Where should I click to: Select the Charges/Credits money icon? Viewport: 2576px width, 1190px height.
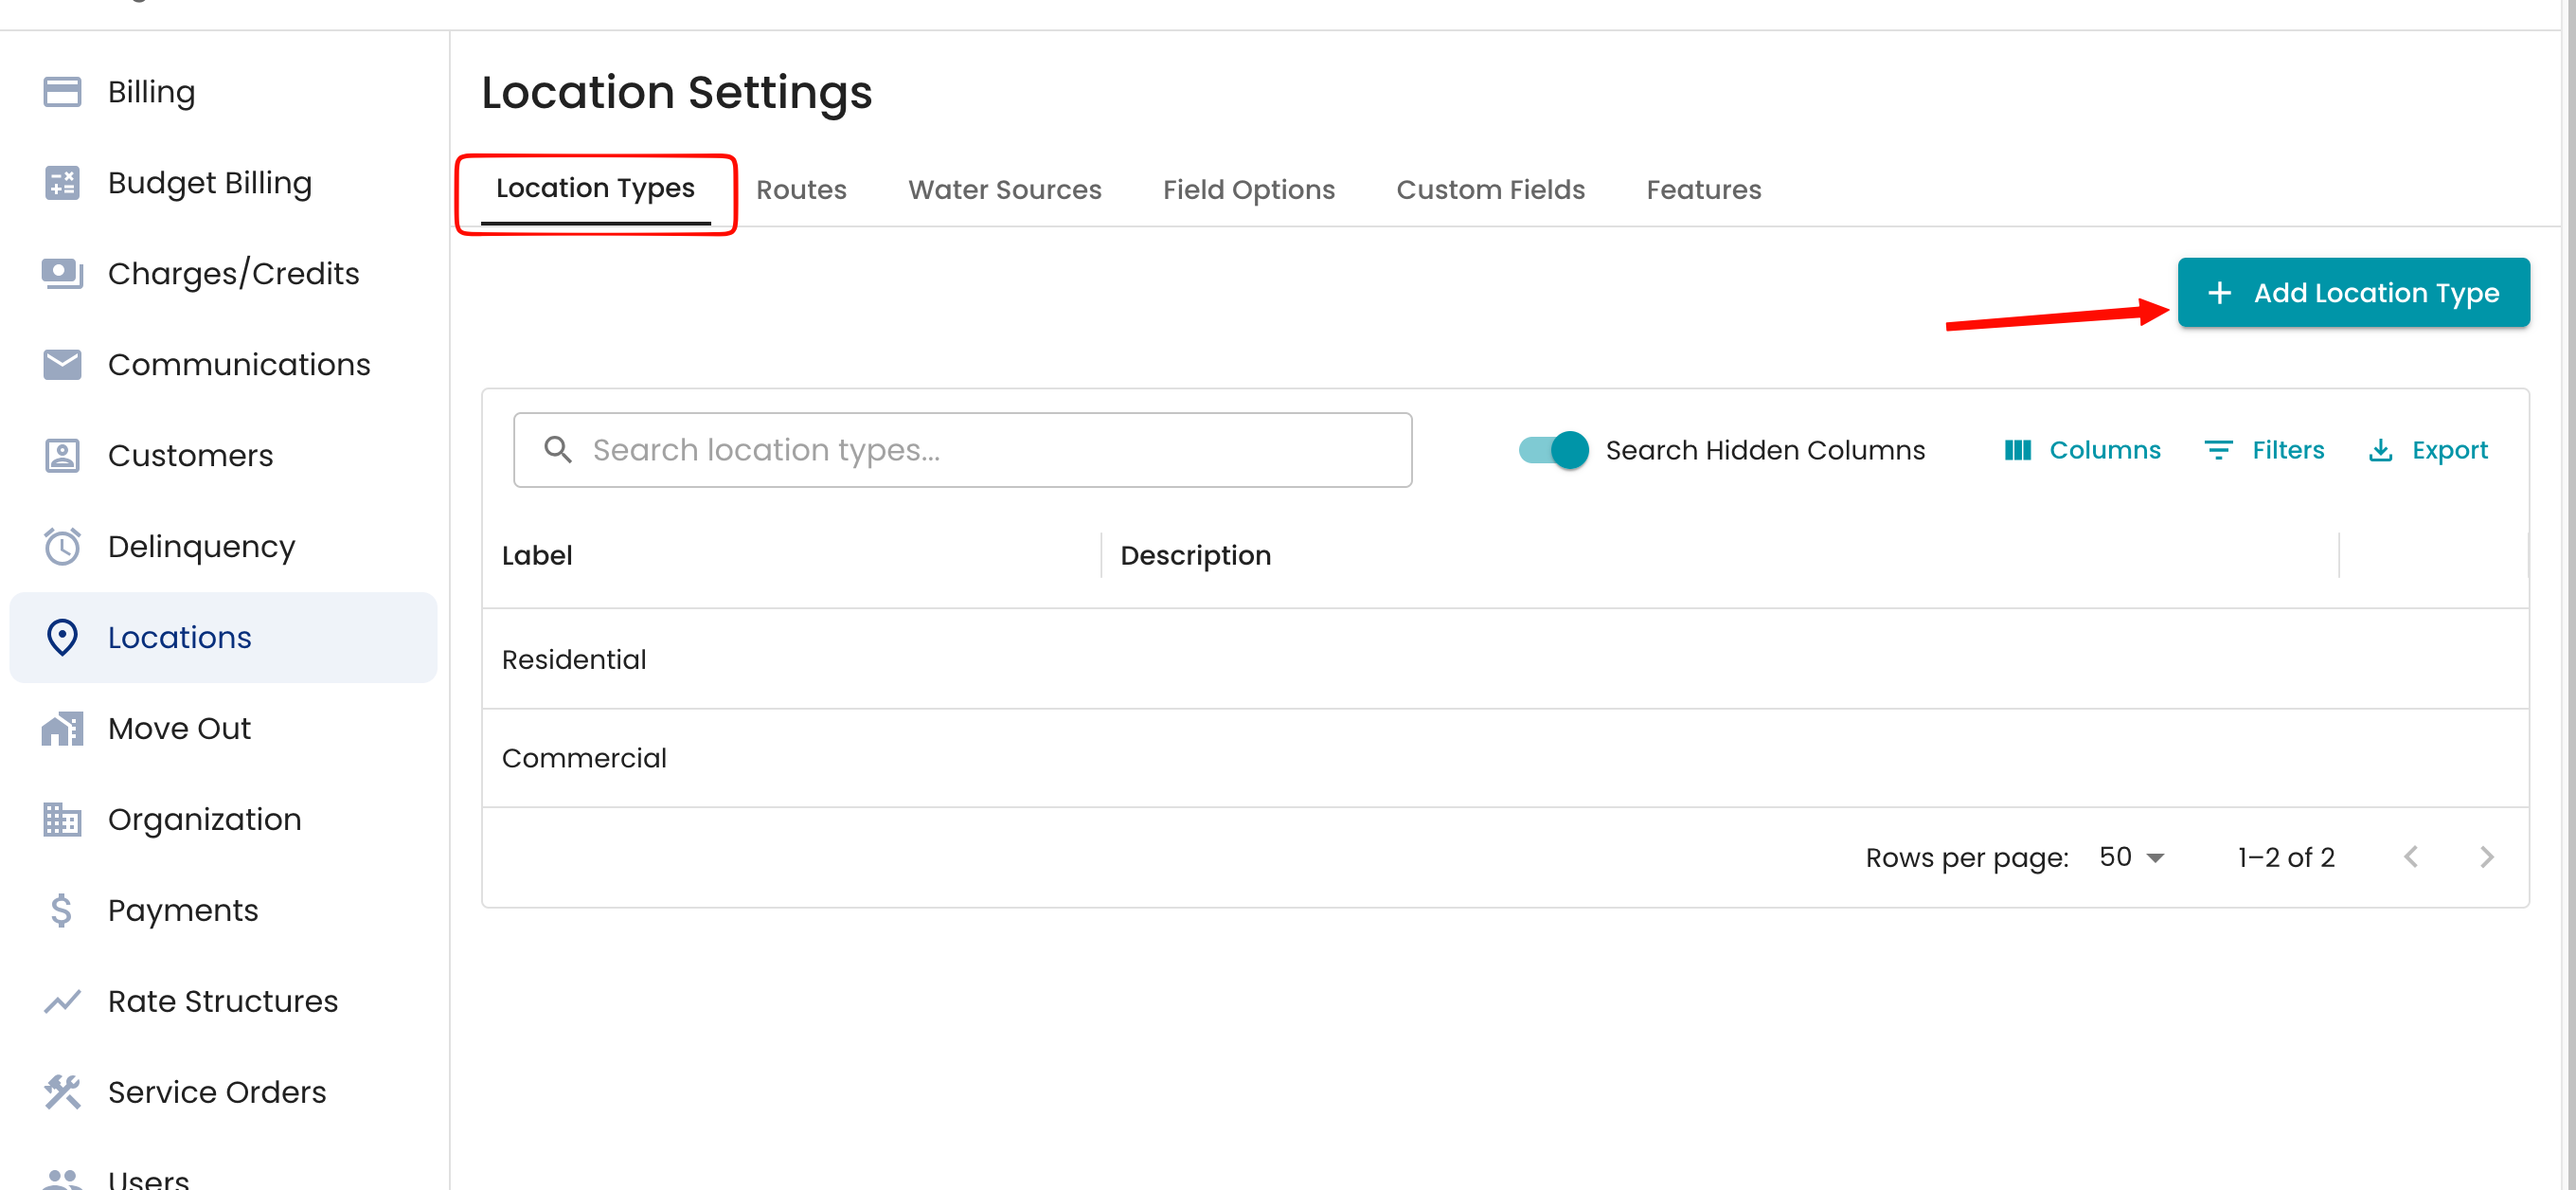62,273
